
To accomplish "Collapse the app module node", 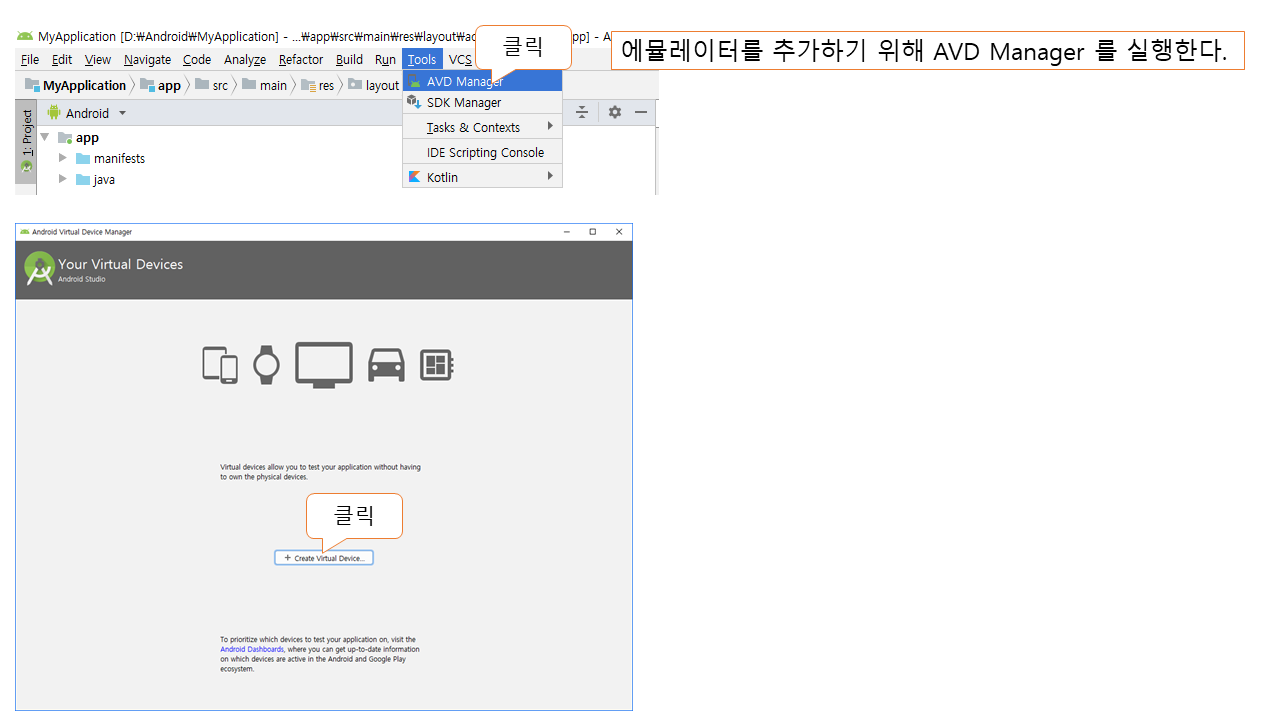I will (45, 137).
